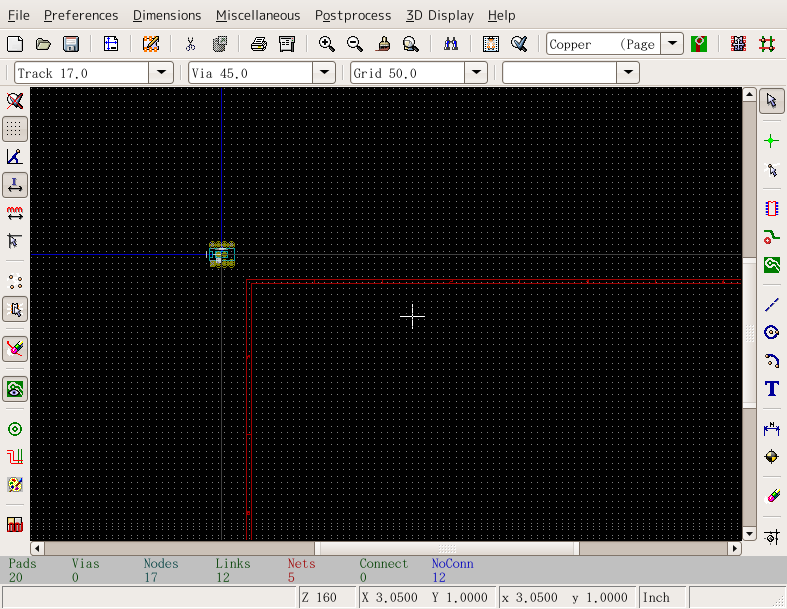Expand the Via 45.0 size dropdown
The height and width of the screenshot is (609, 787).
click(323, 73)
